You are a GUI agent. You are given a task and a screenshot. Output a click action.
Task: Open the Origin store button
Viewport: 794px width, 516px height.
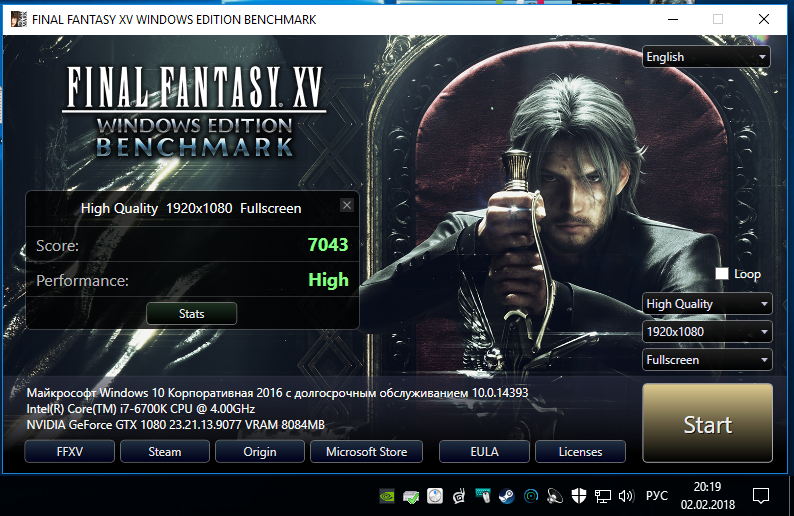coord(260,452)
